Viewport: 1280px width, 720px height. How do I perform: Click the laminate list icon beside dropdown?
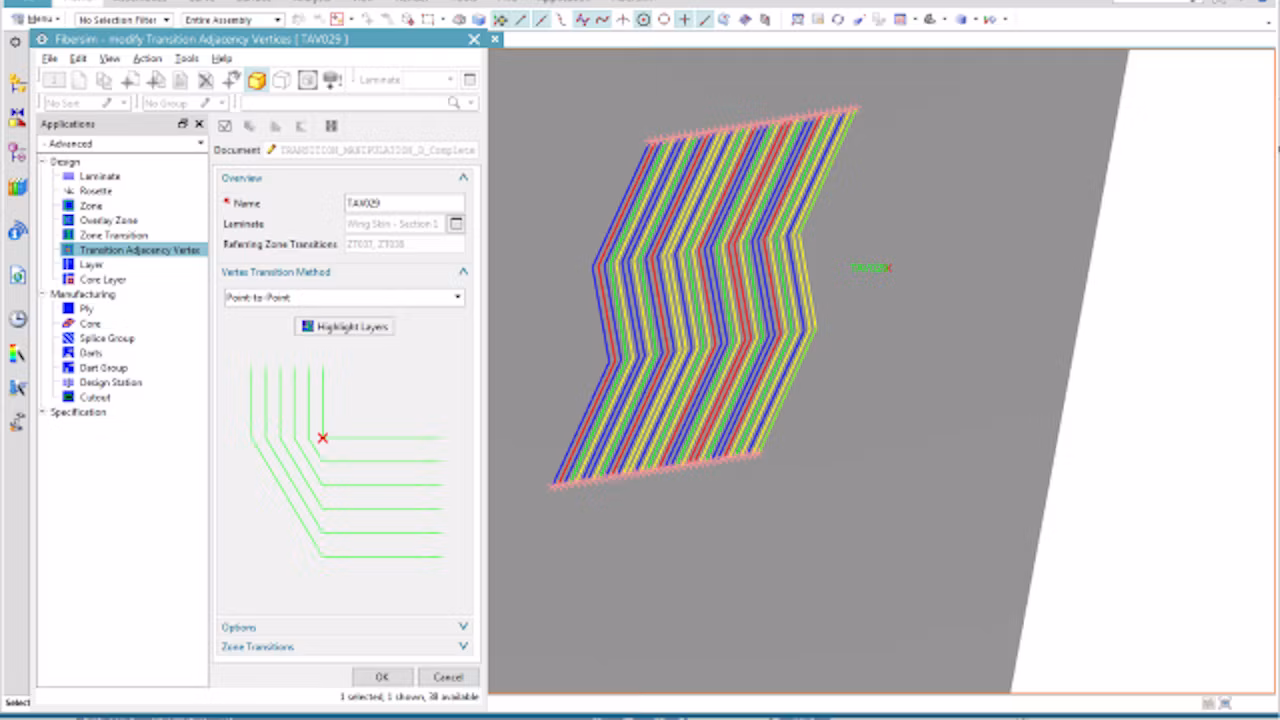pyautogui.click(x=470, y=80)
